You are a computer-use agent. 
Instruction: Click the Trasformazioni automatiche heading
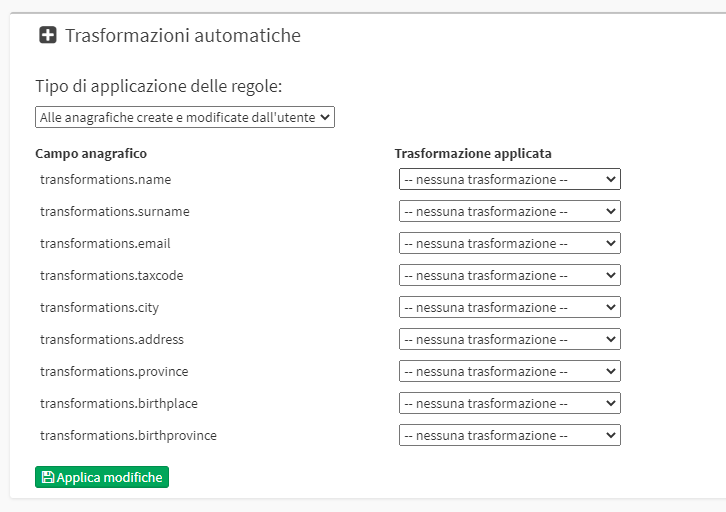click(183, 36)
